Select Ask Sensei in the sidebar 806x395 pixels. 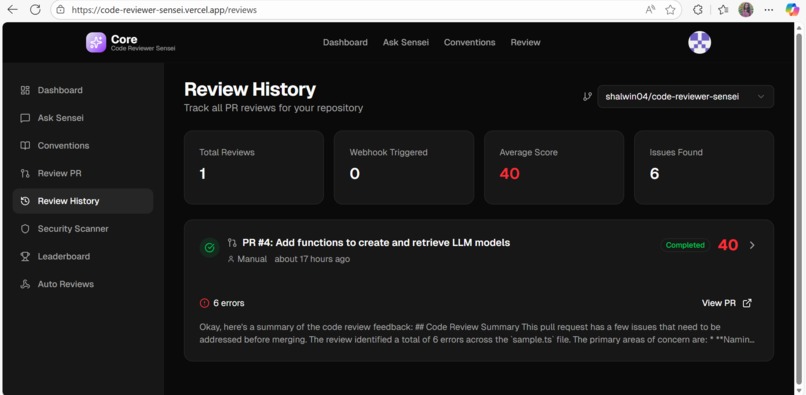click(x=83, y=118)
